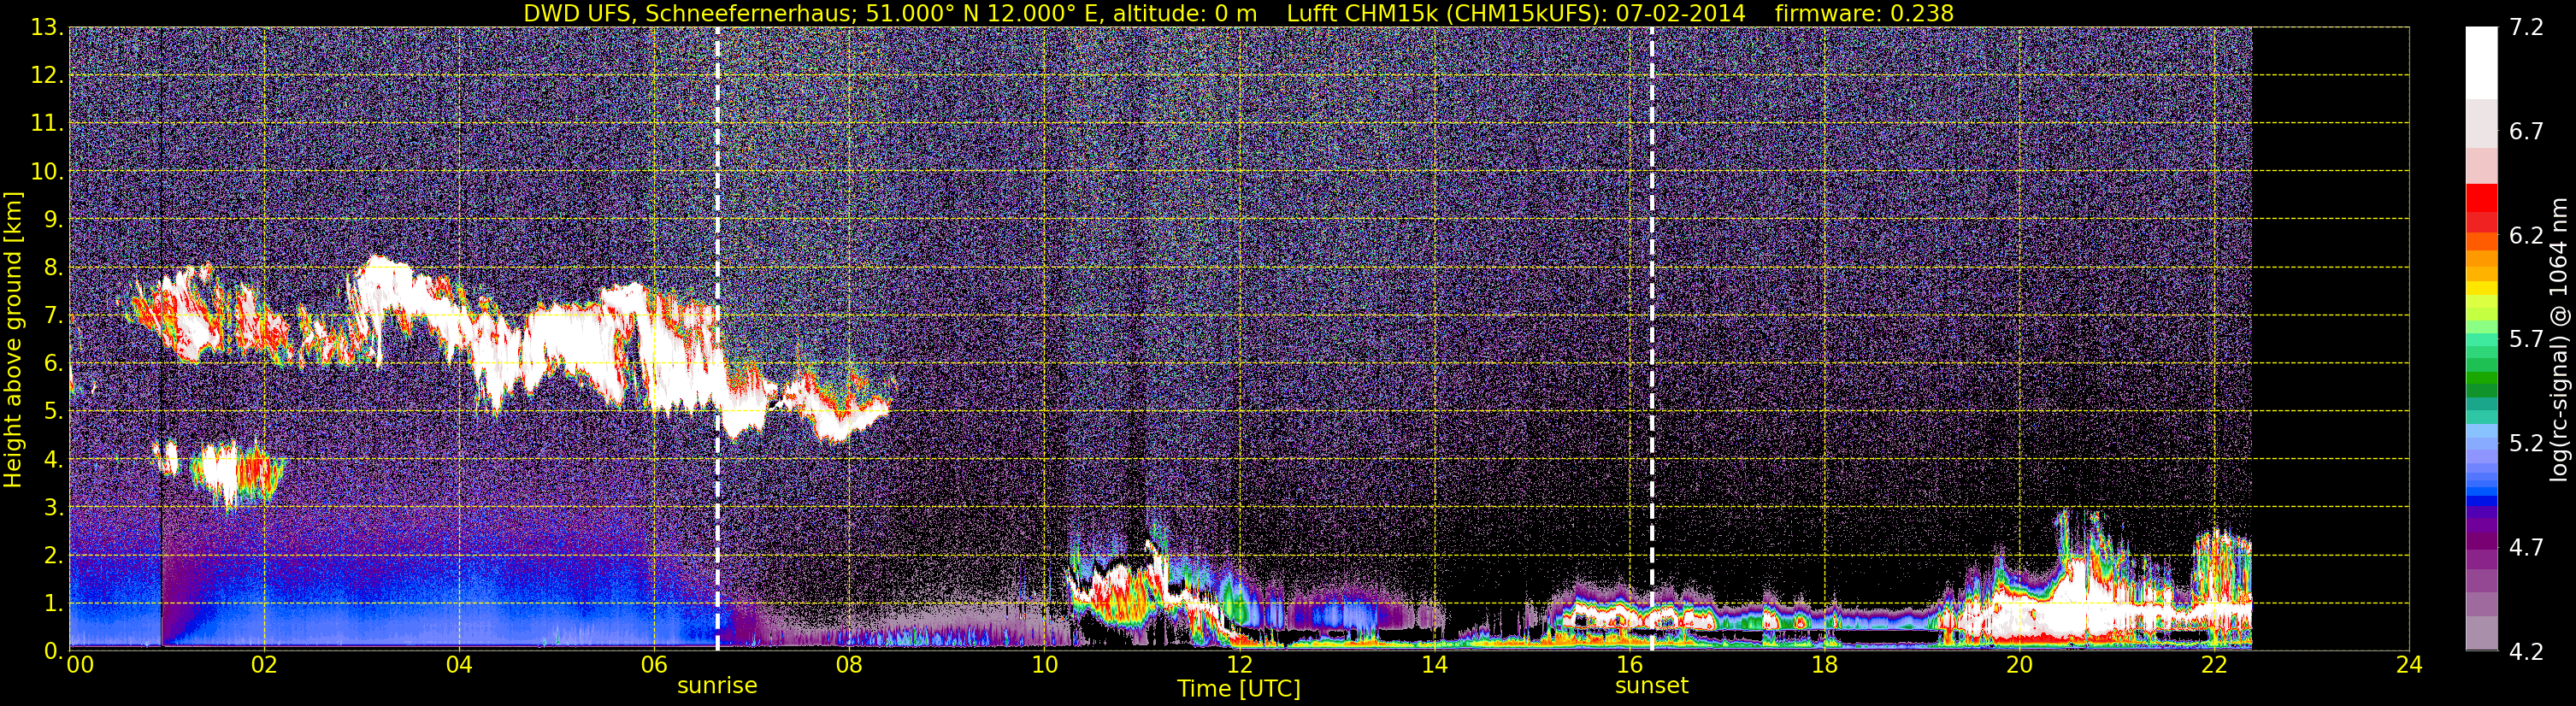Click the '22' time tick label
This screenshot has height=706, width=2576.
pos(2215,666)
